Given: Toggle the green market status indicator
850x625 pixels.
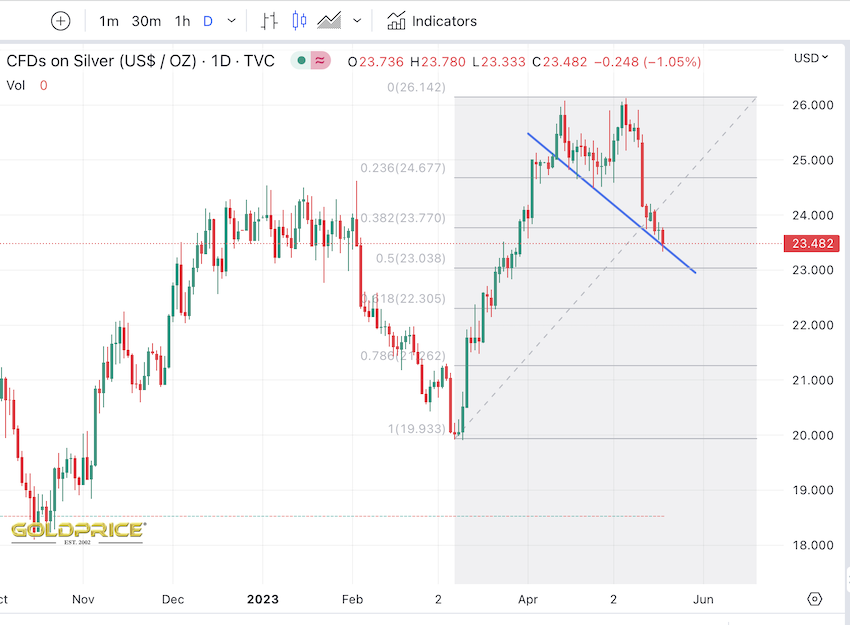Looking at the screenshot, I should click(x=301, y=61).
